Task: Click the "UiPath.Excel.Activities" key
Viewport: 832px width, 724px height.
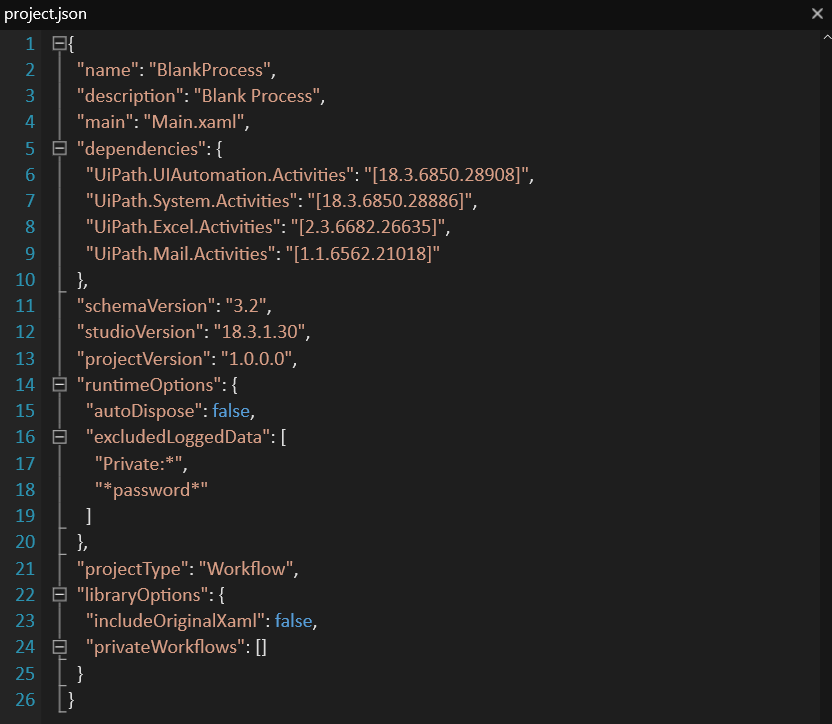Action: click(x=183, y=227)
